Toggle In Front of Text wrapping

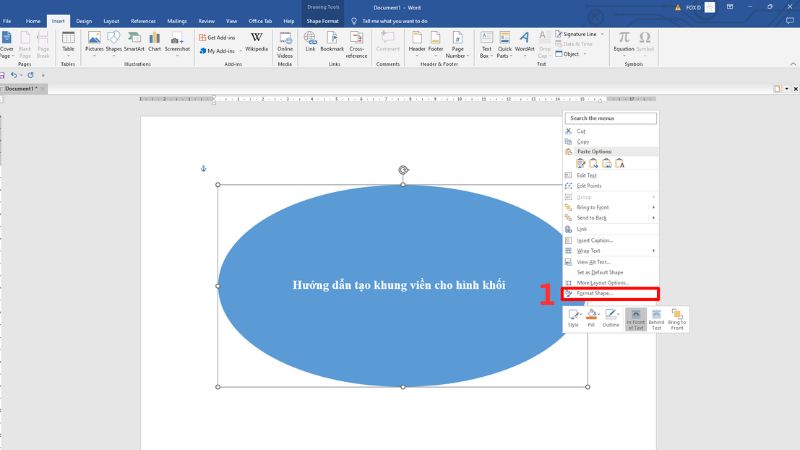coord(635,318)
